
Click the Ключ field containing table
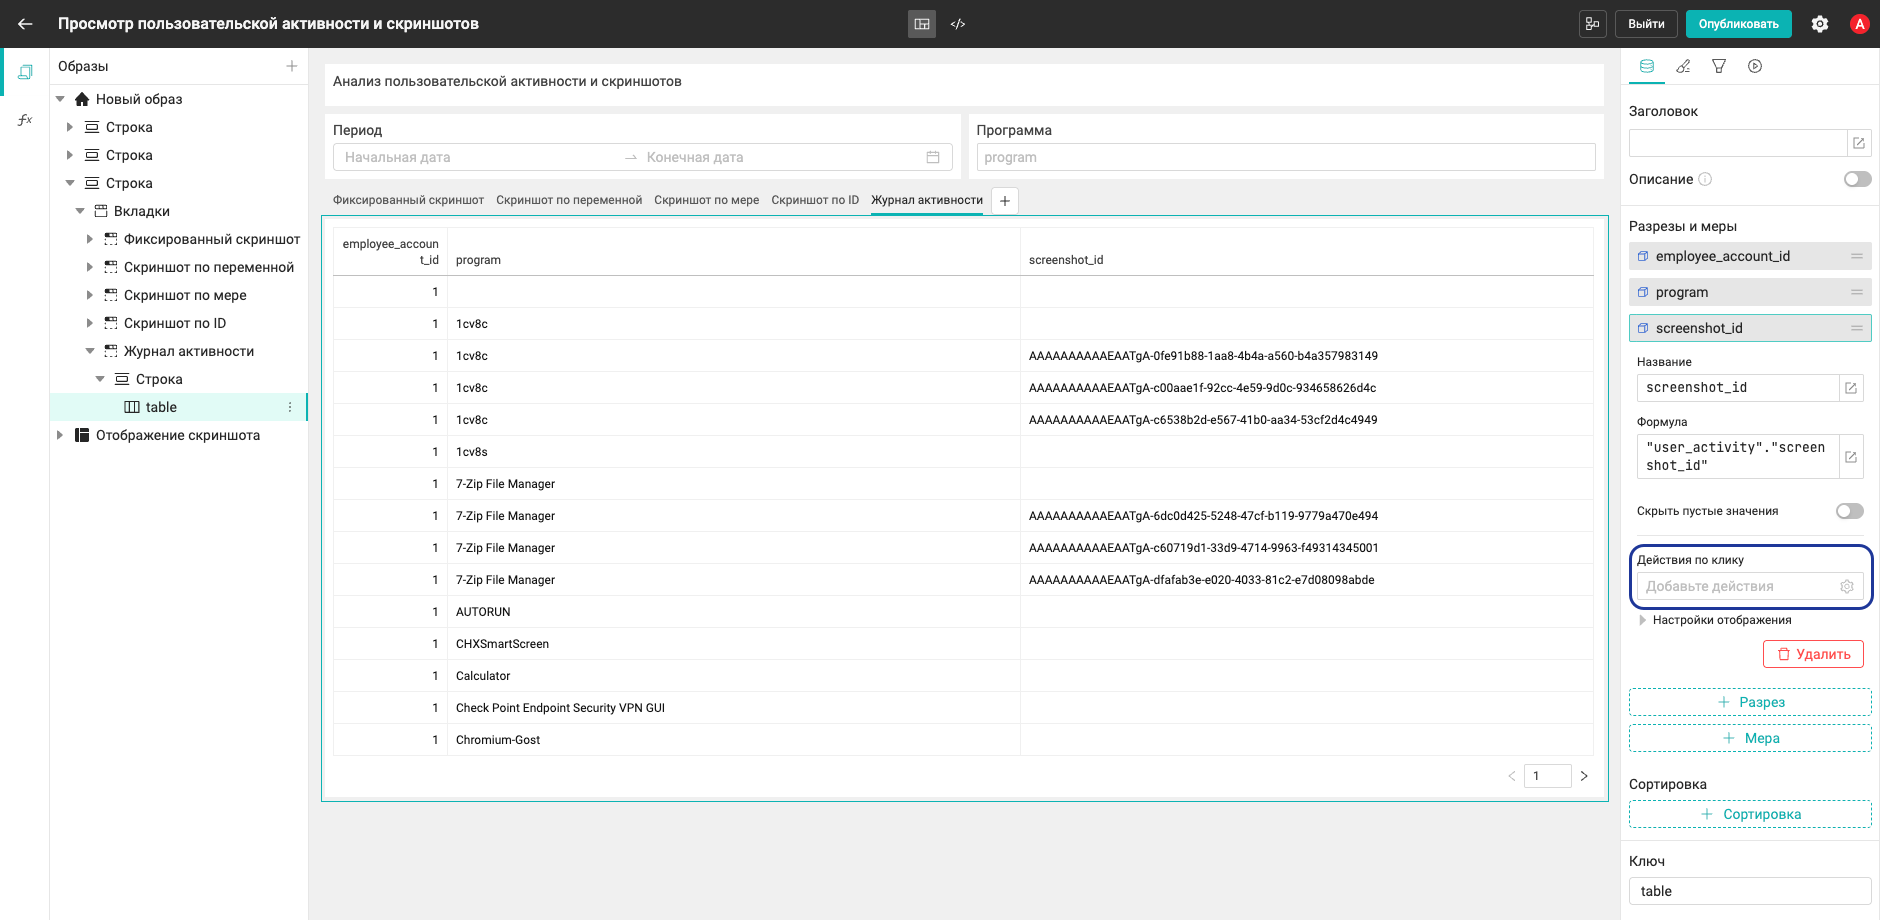click(1750, 891)
